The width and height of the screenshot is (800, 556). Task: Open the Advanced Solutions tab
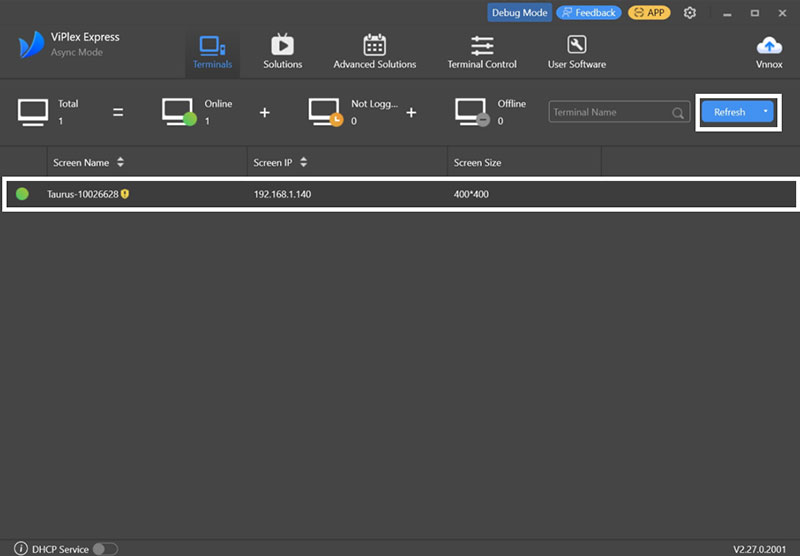click(374, 53)
